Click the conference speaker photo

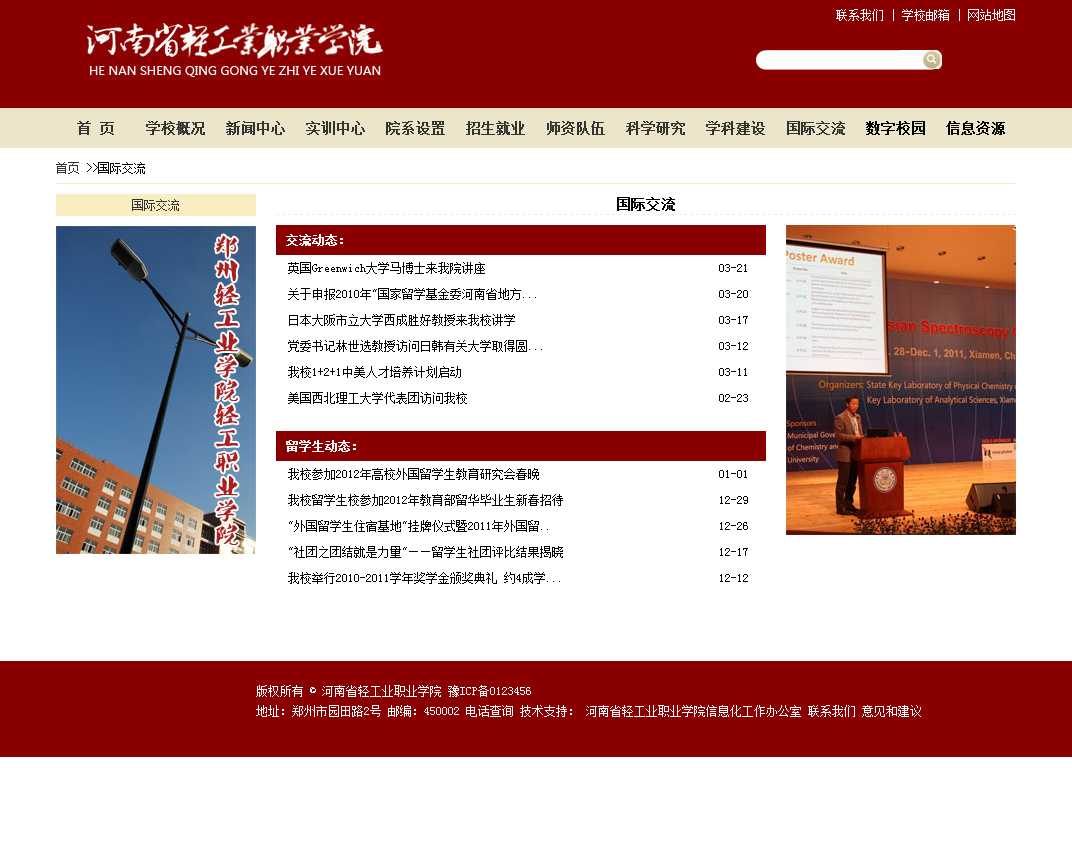[x=900, y=380]
